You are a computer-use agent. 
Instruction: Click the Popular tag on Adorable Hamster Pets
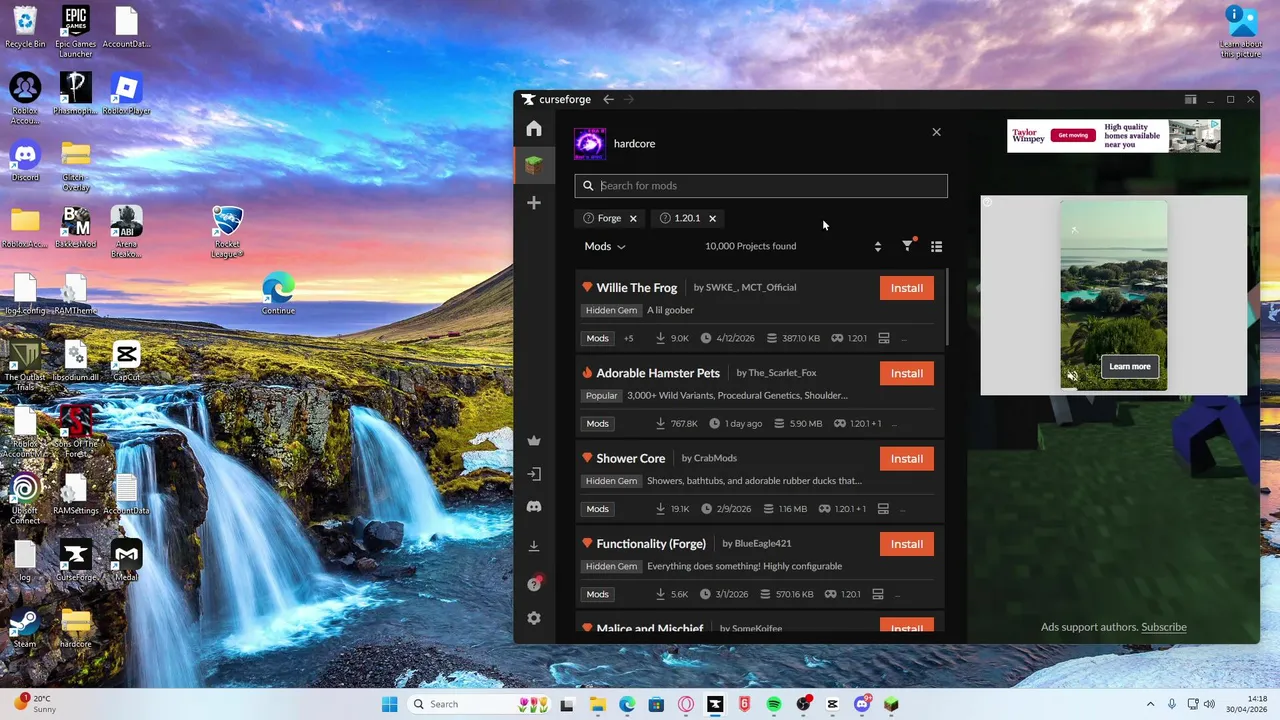(601, 396)
